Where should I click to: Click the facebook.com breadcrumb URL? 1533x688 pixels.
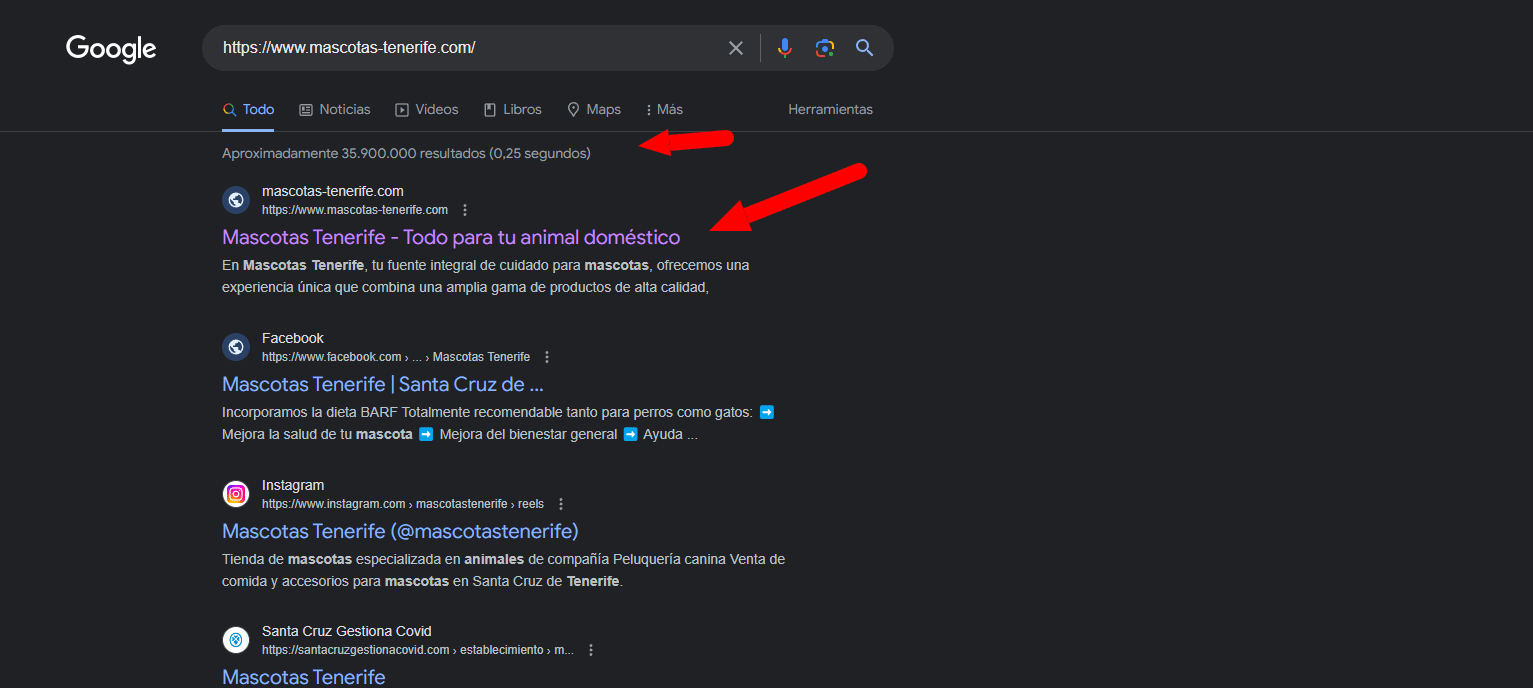point(396,357)
